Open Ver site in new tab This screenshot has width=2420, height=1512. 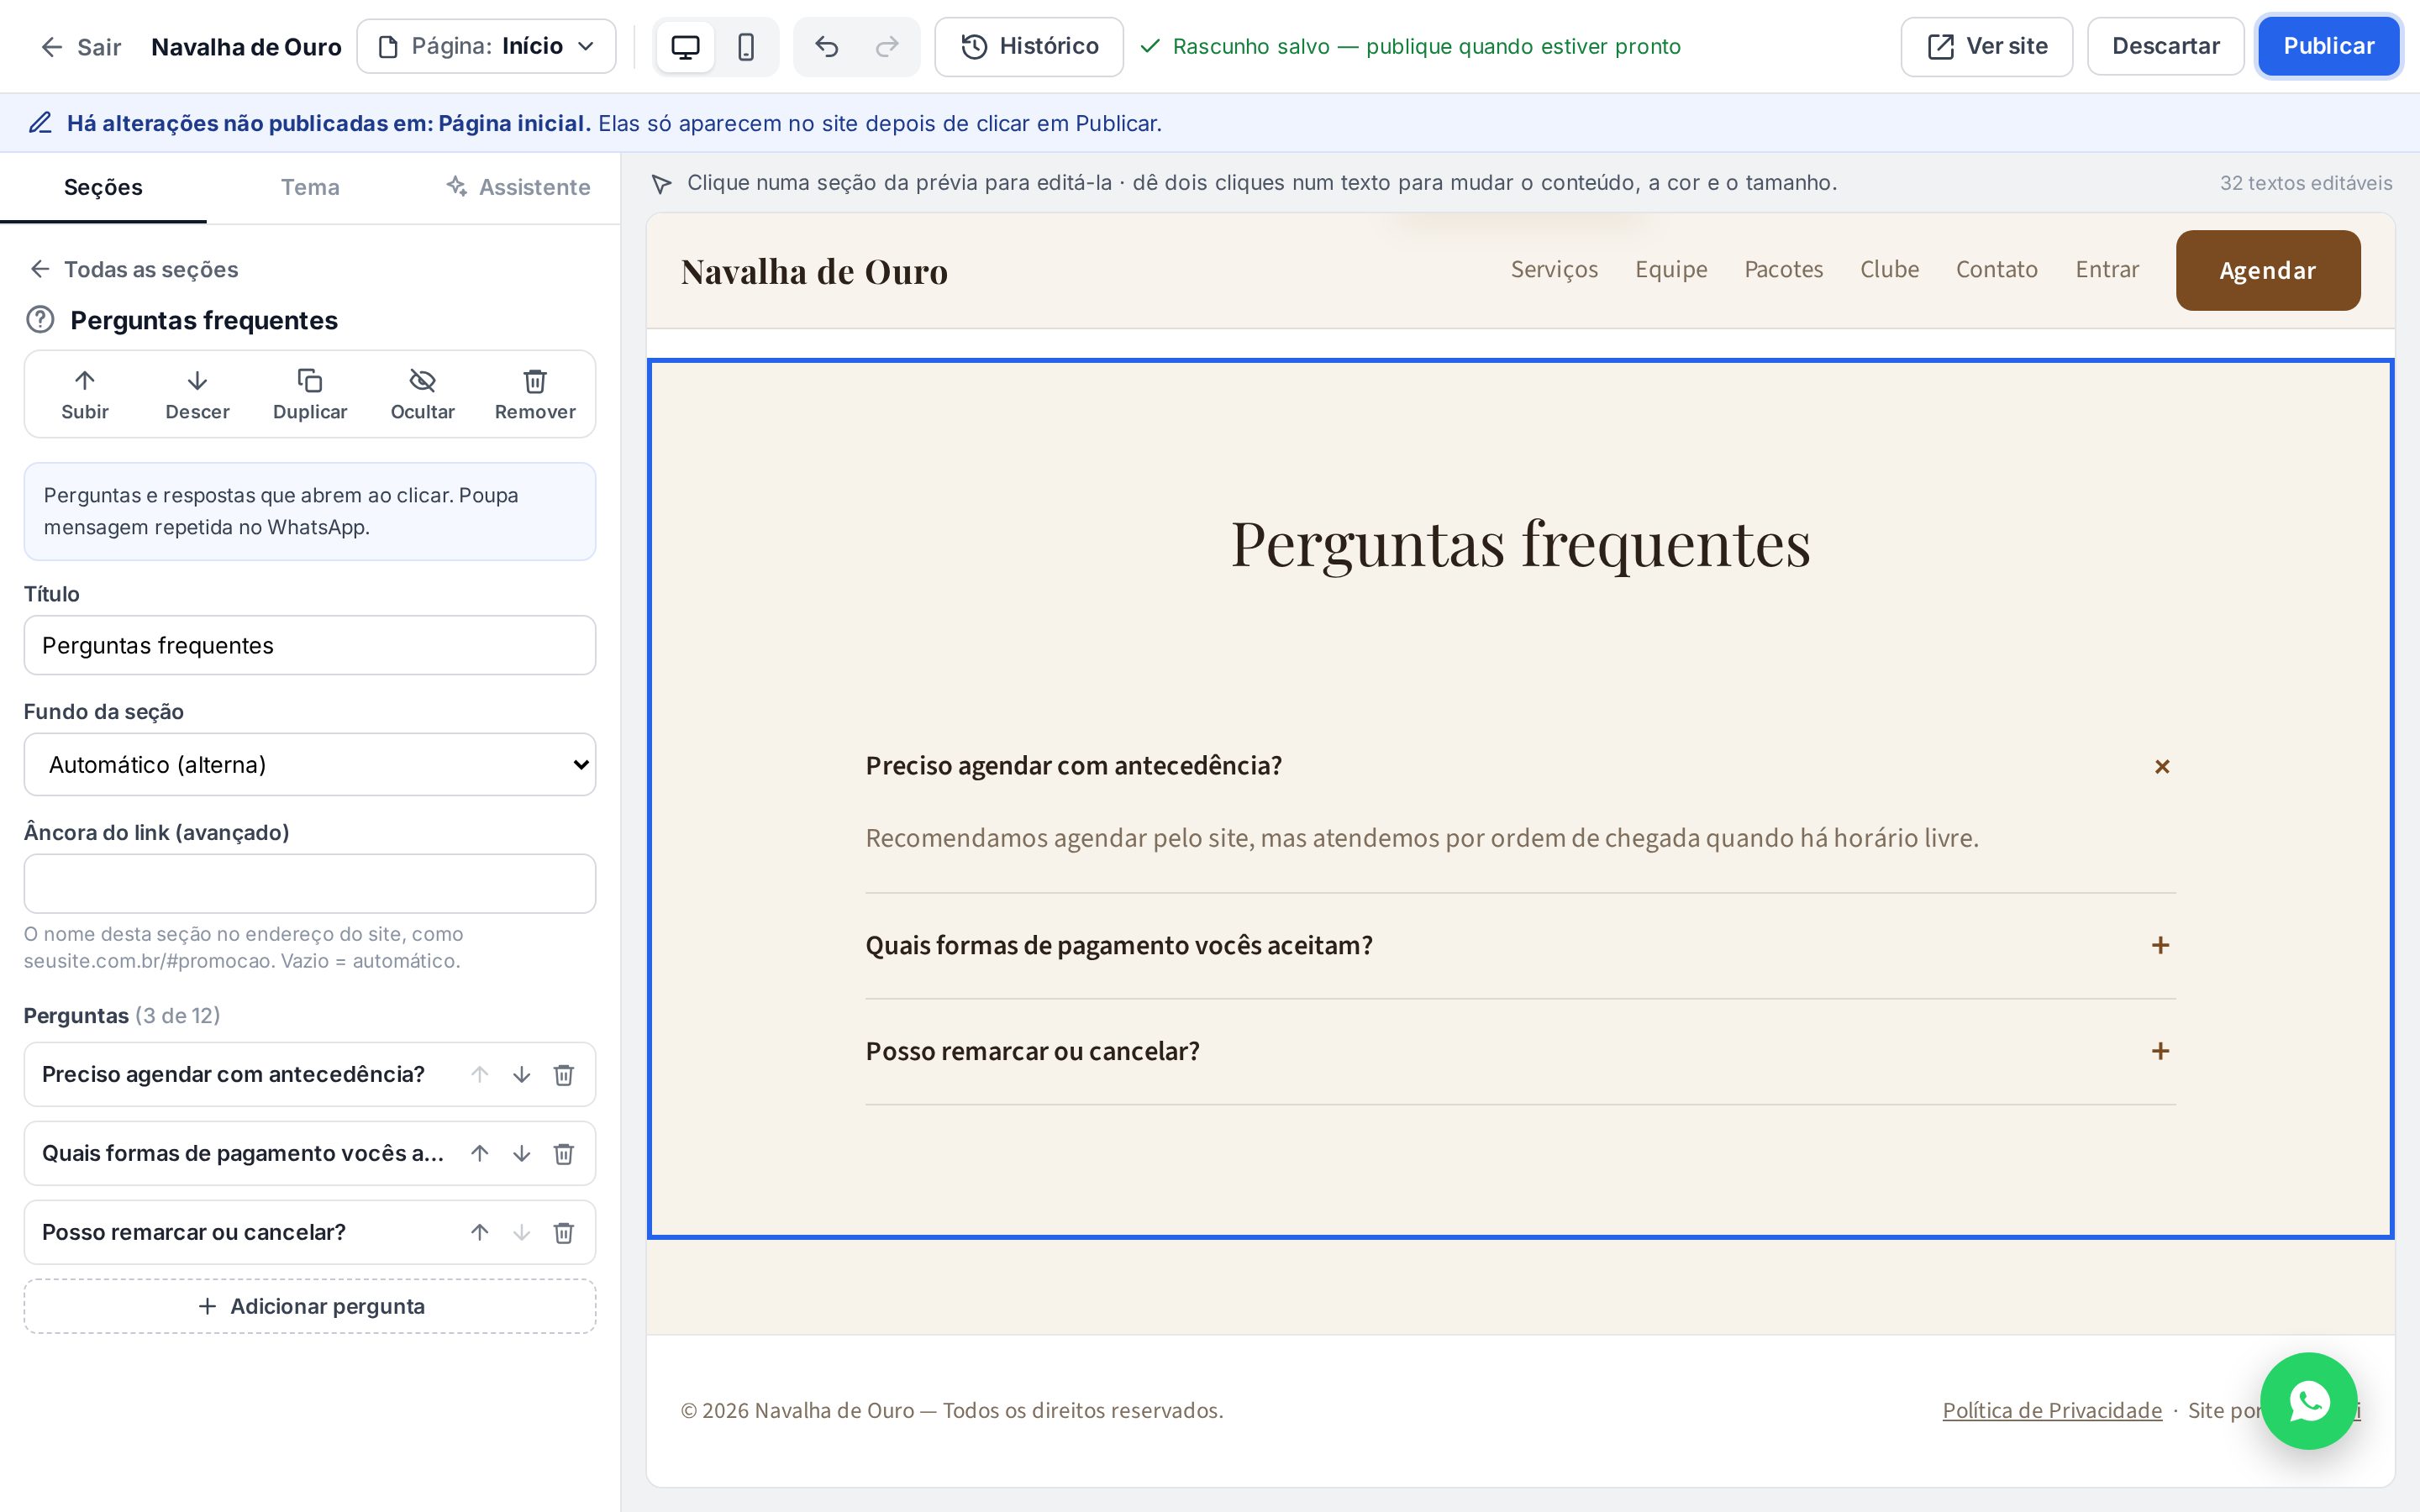[x=1986, y=47]
